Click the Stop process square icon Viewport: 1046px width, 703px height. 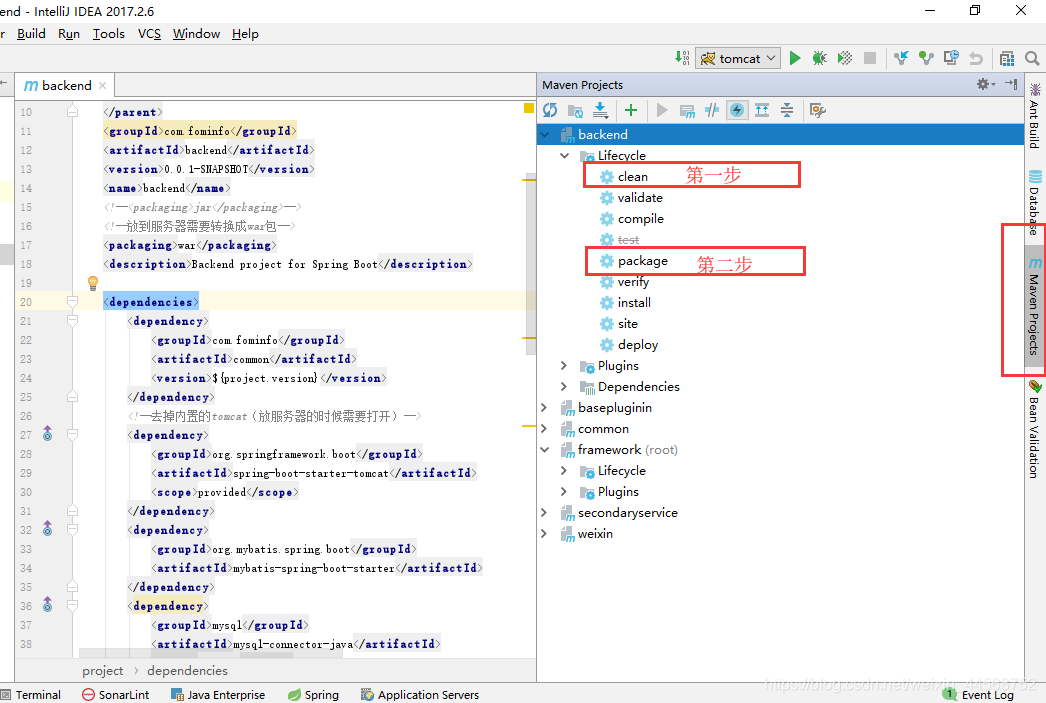point(870,58)
